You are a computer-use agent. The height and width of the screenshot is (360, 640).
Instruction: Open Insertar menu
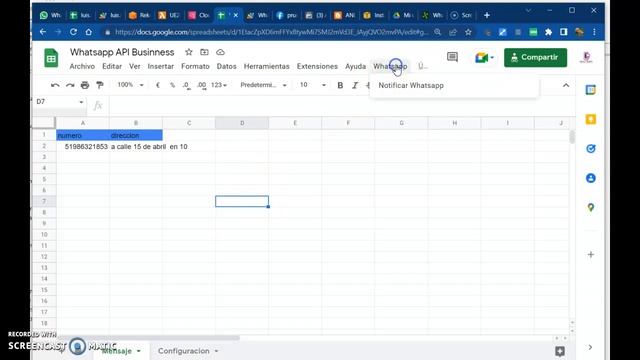tap(160, 66)
